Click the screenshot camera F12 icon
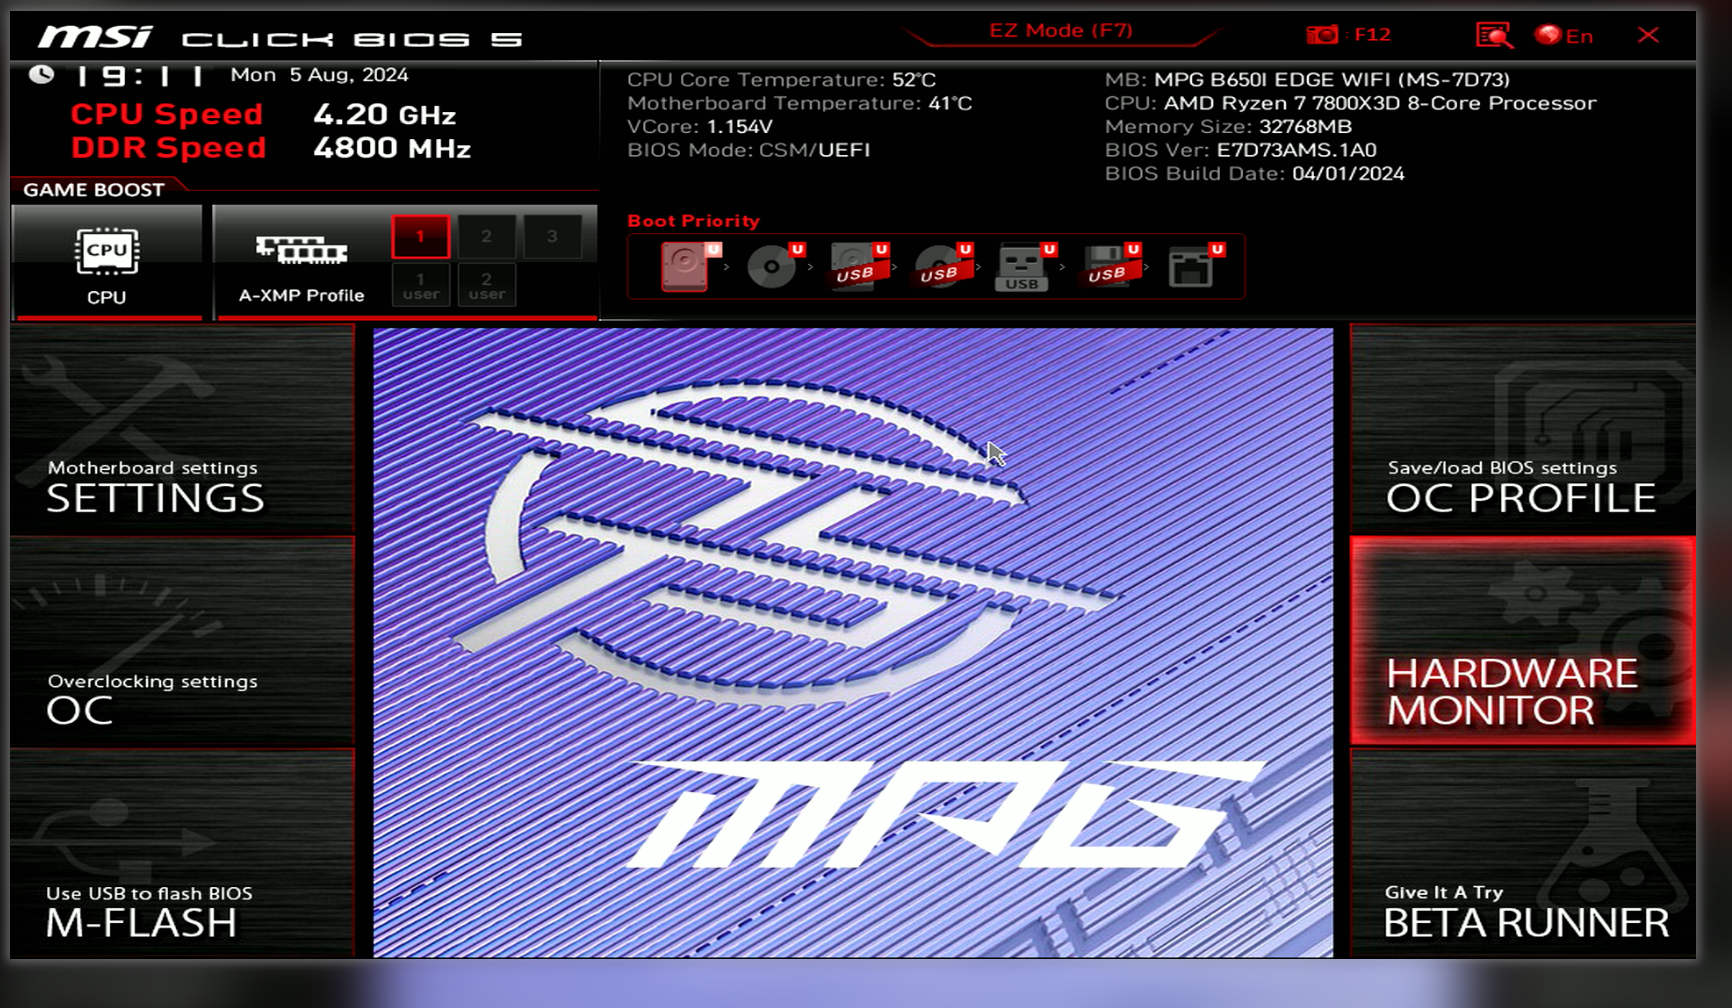This screenshot has height=1008, width=1732. pos(1322,35)
